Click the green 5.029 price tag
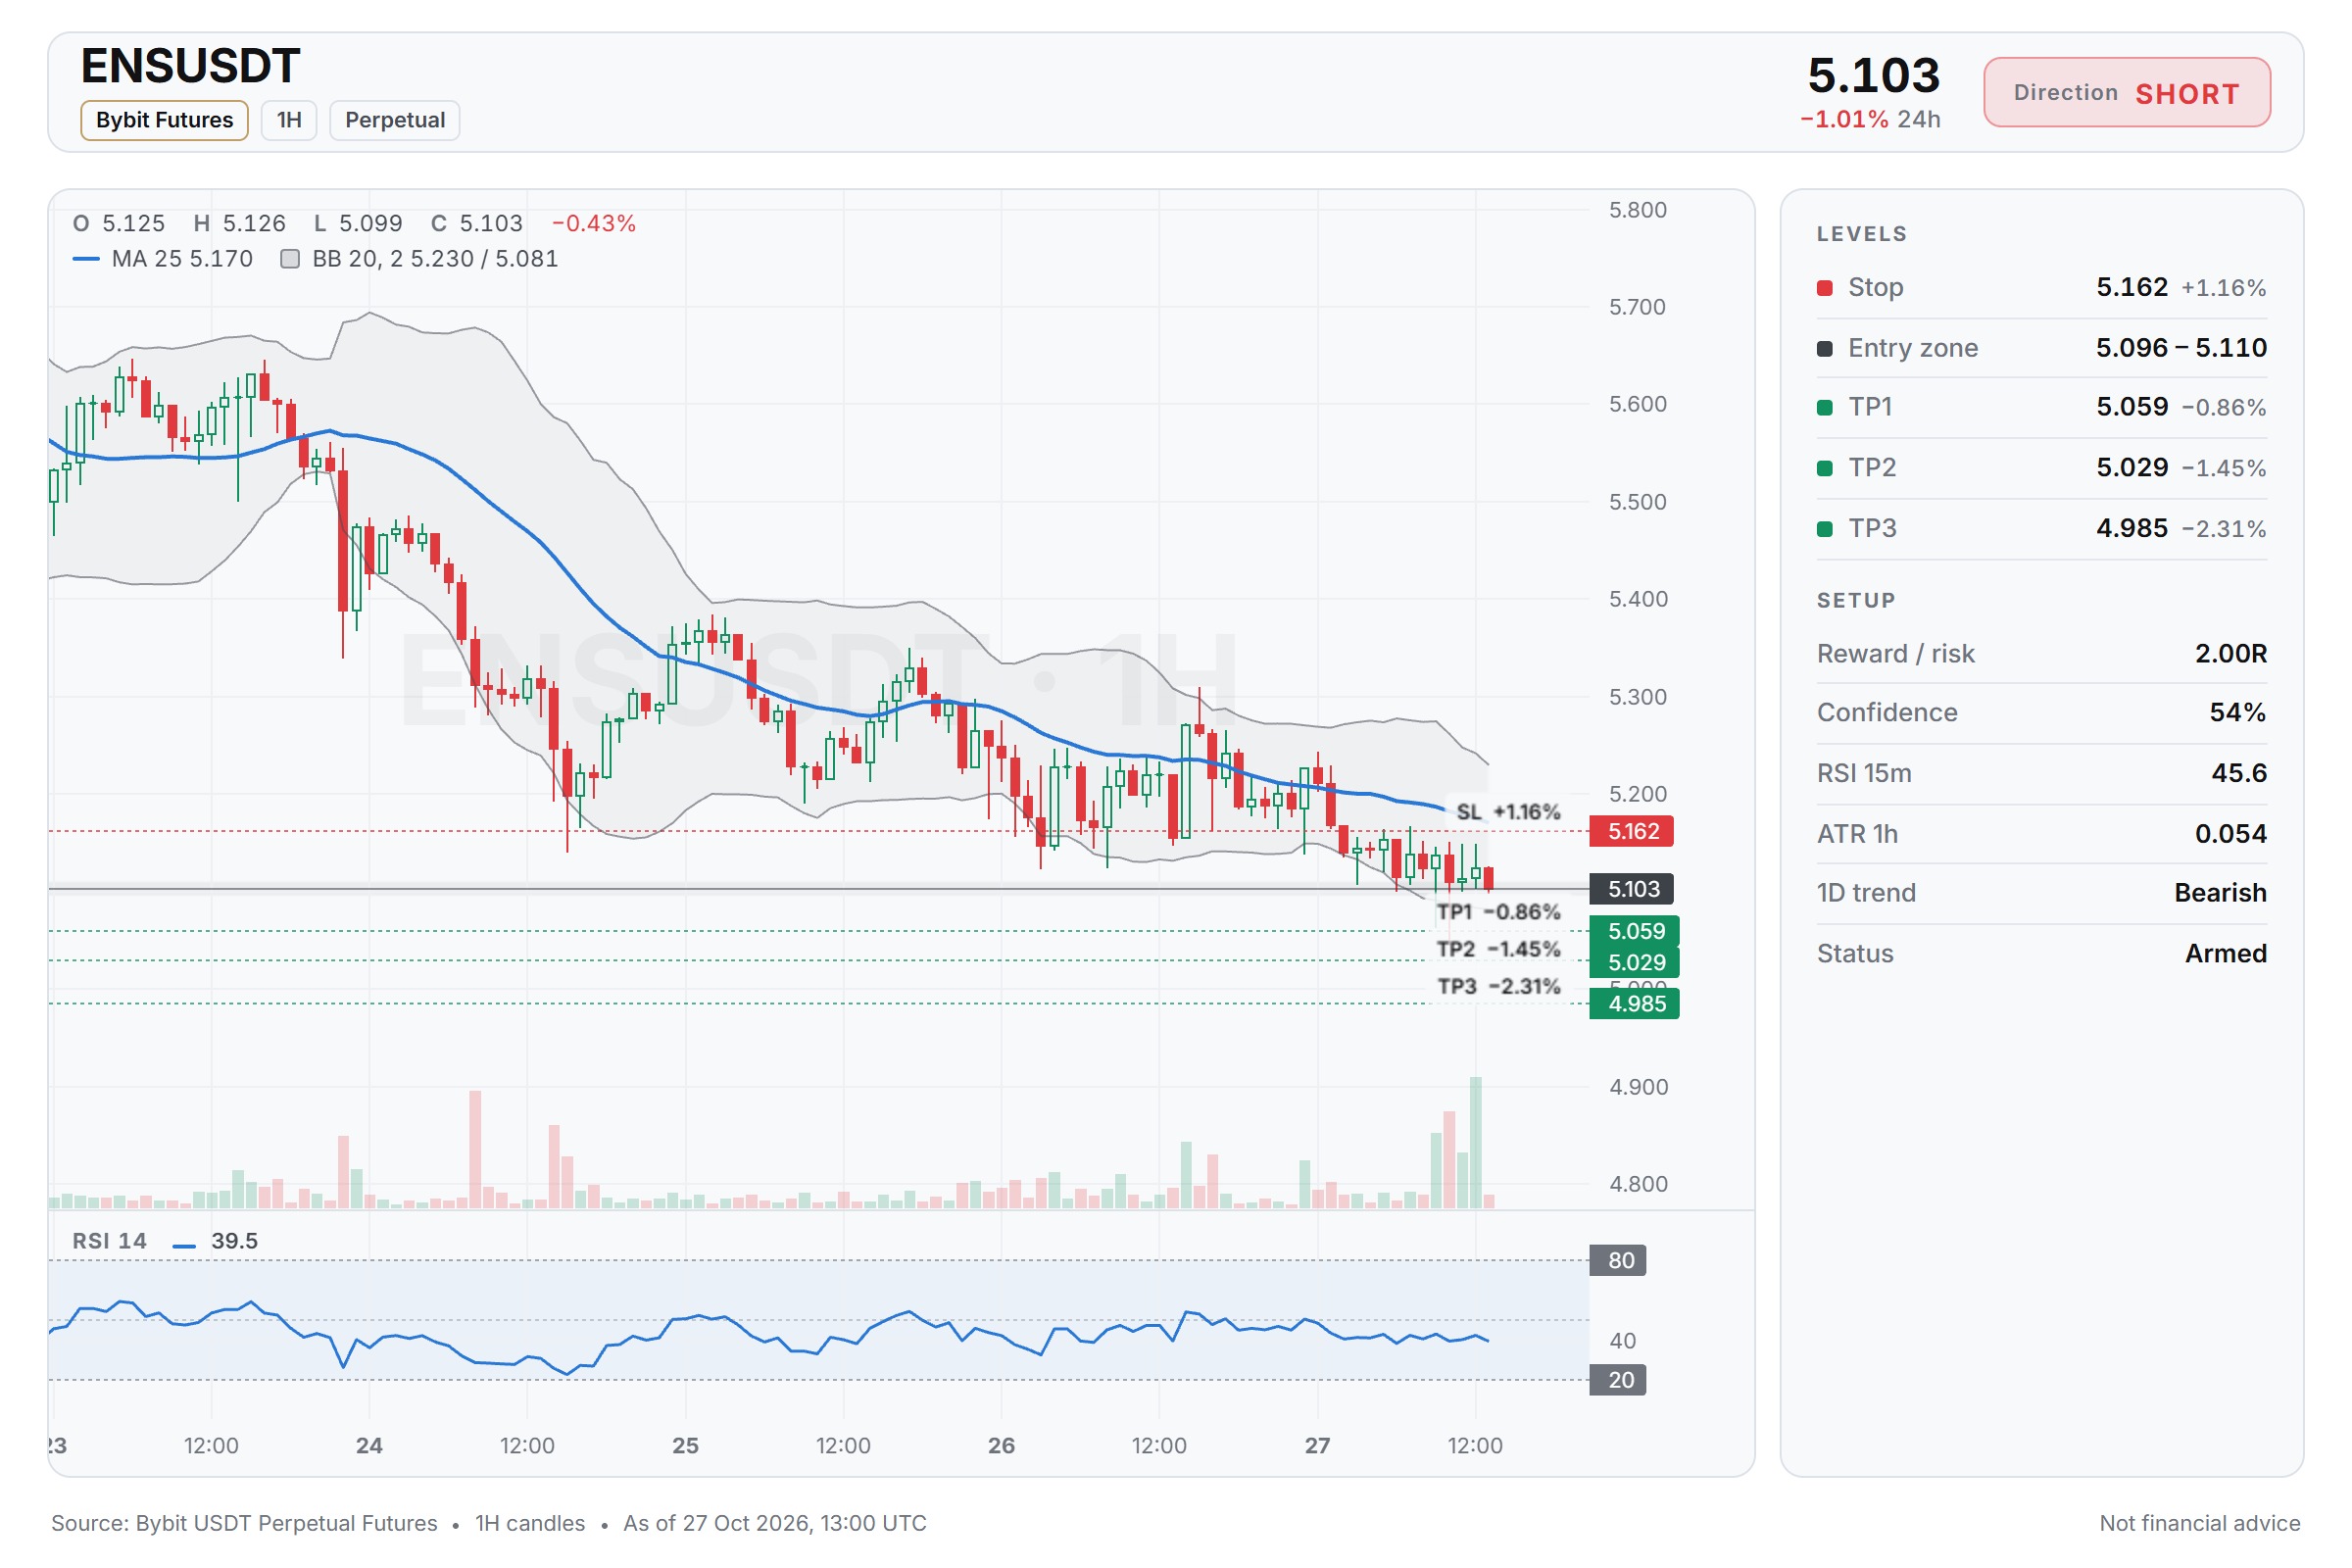 point(1635,962)
